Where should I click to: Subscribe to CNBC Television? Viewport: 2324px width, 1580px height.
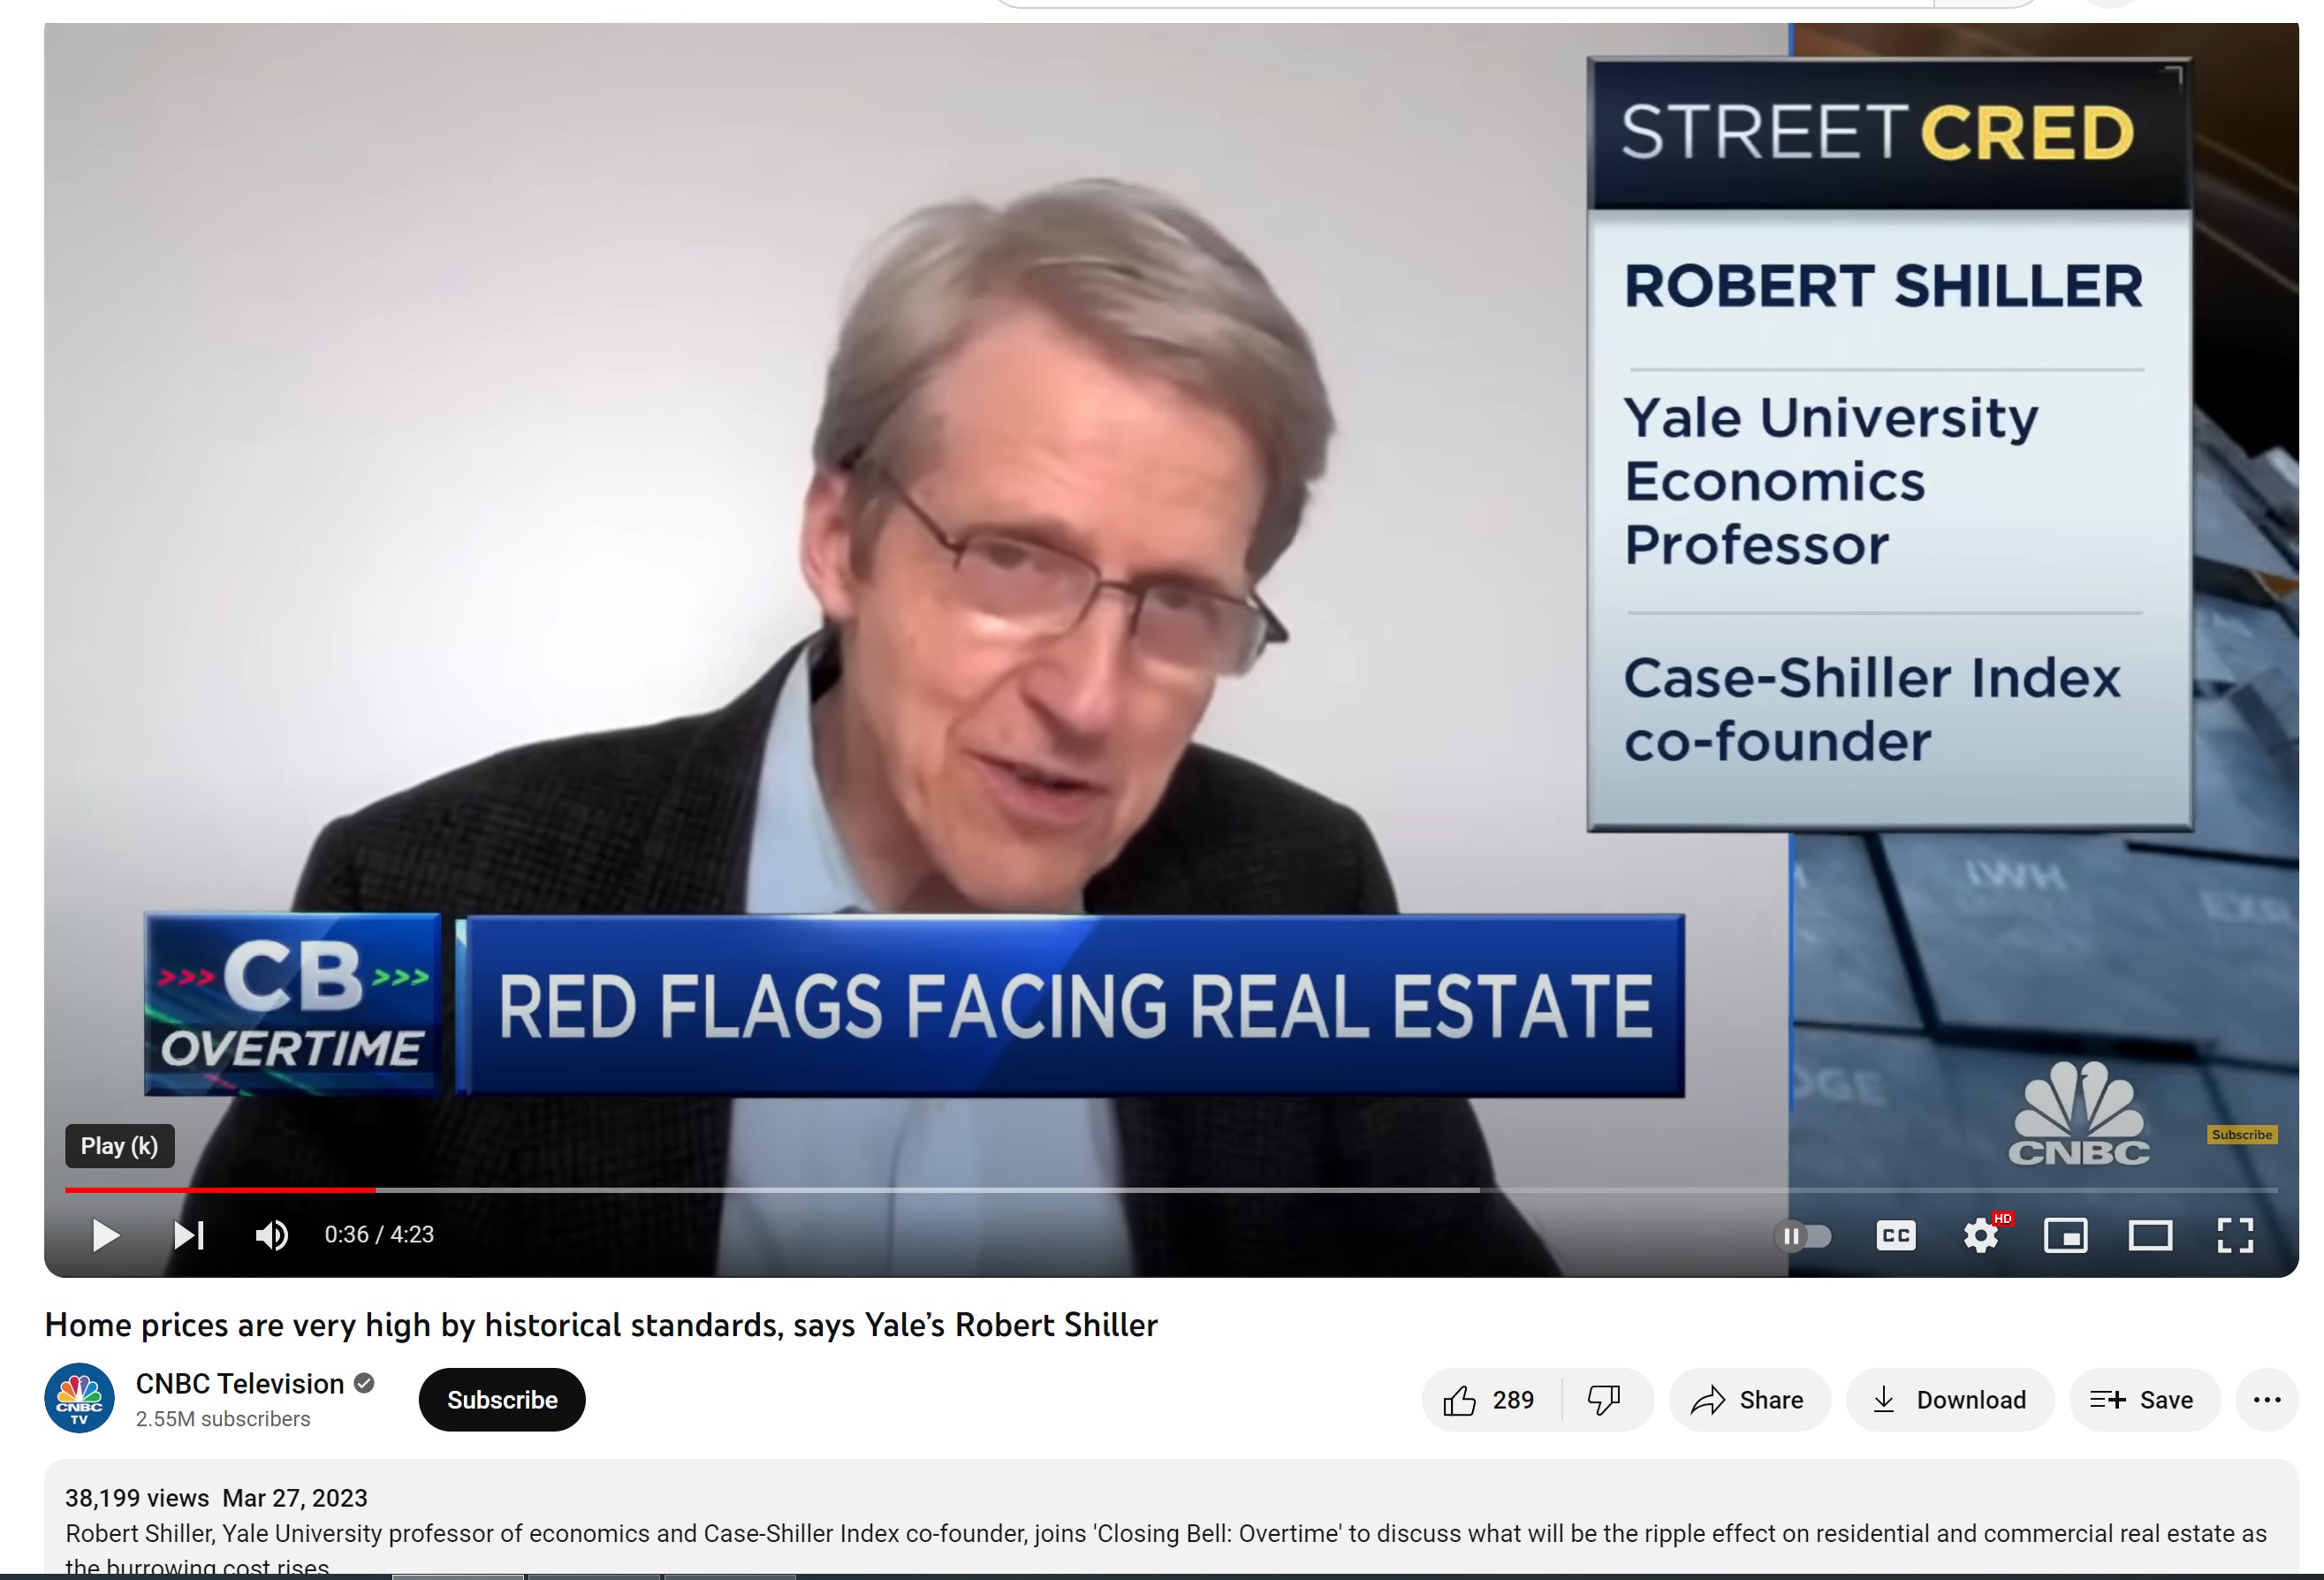tap(502, 1400)
